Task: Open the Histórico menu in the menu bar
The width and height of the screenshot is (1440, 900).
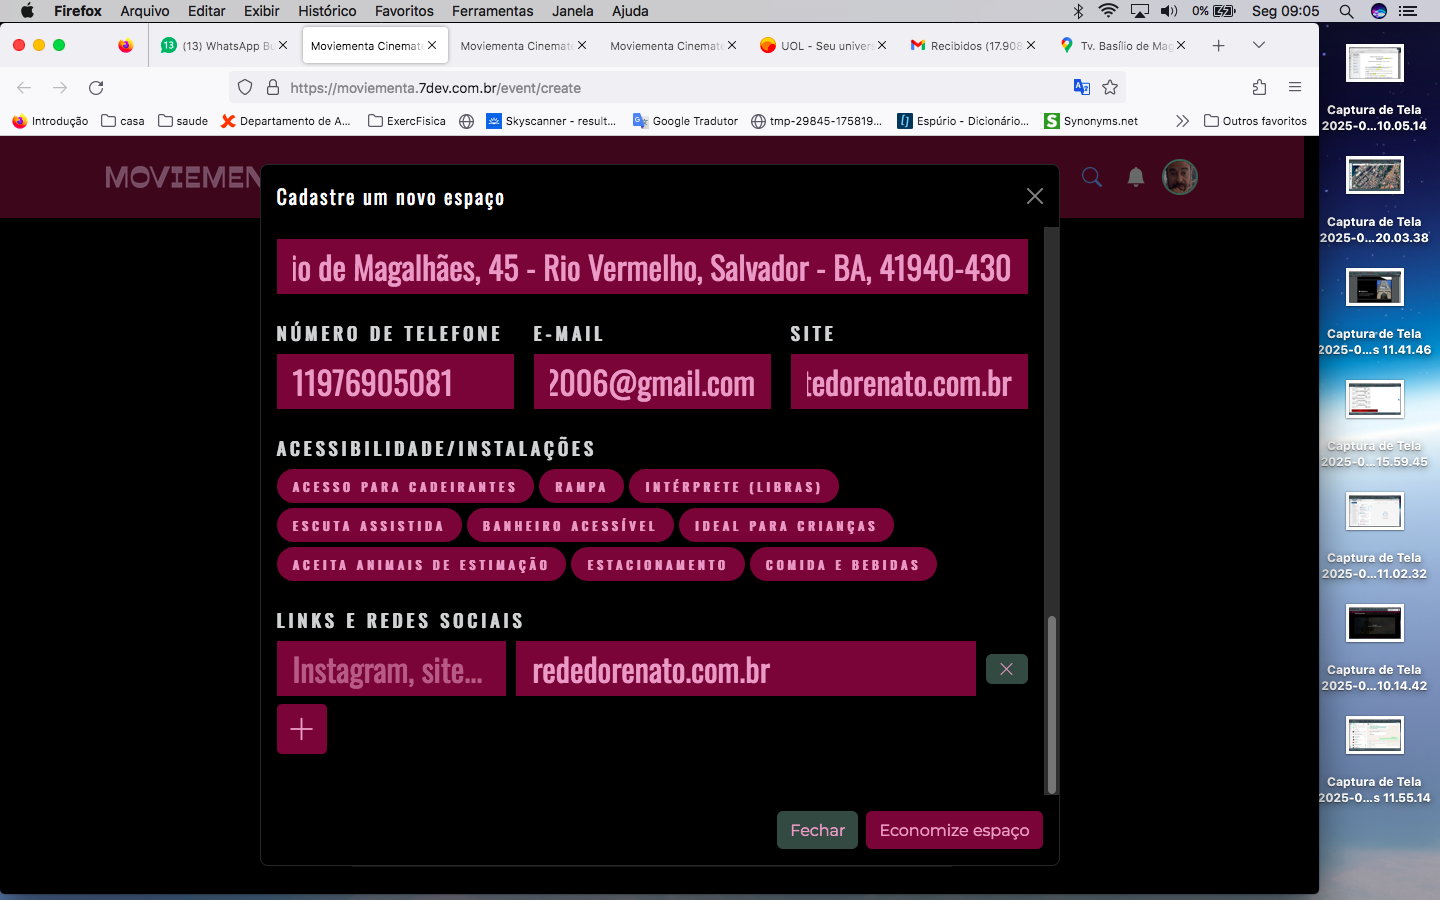Action: [x=327, y=11]
